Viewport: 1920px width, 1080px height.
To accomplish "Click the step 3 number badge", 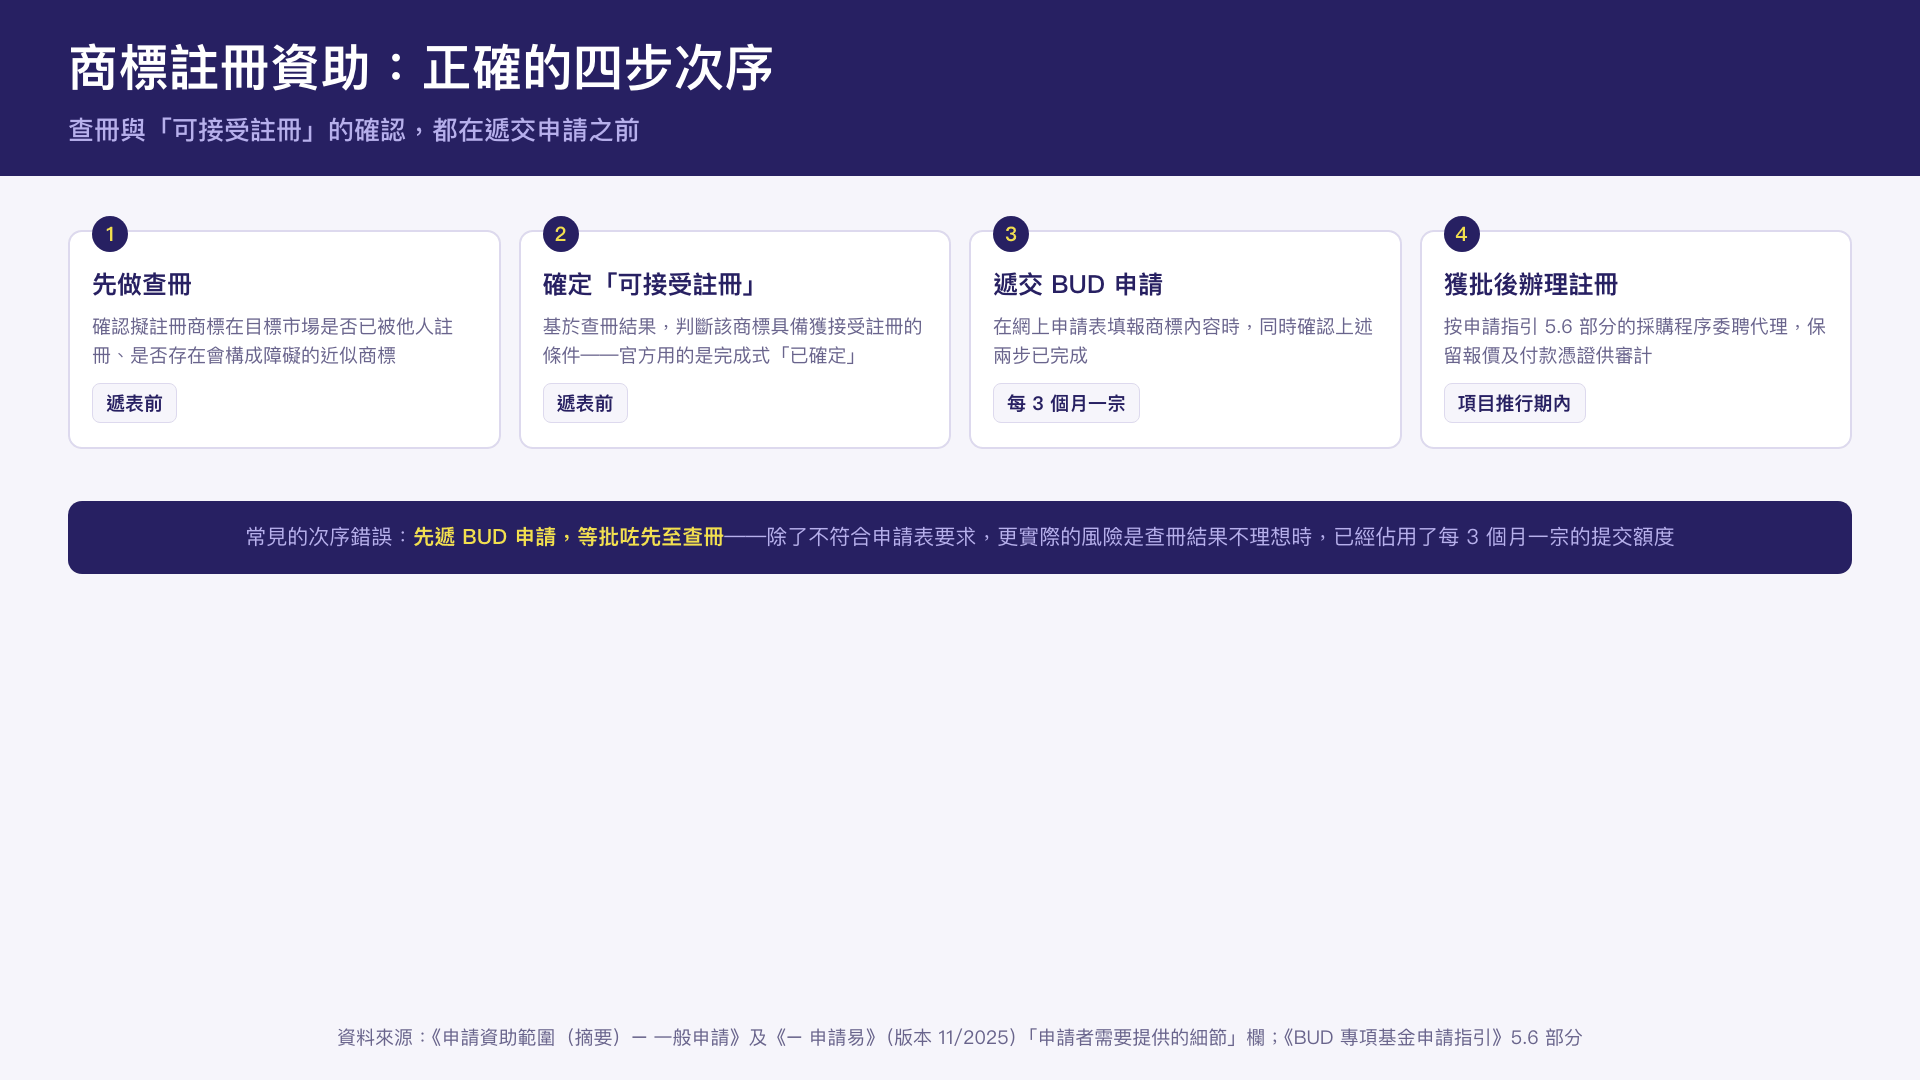I will pyautogui.click(x=1011, y=234).
